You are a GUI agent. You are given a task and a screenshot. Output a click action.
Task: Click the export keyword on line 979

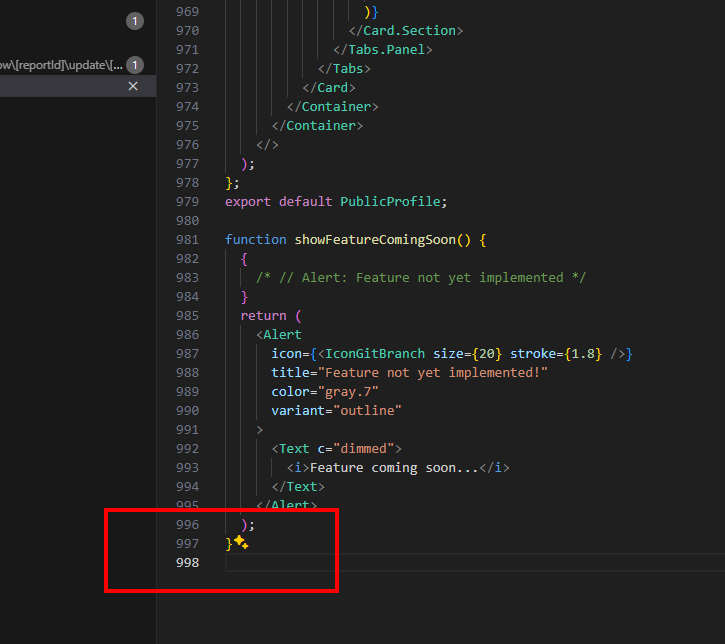(x=248, y=202)
